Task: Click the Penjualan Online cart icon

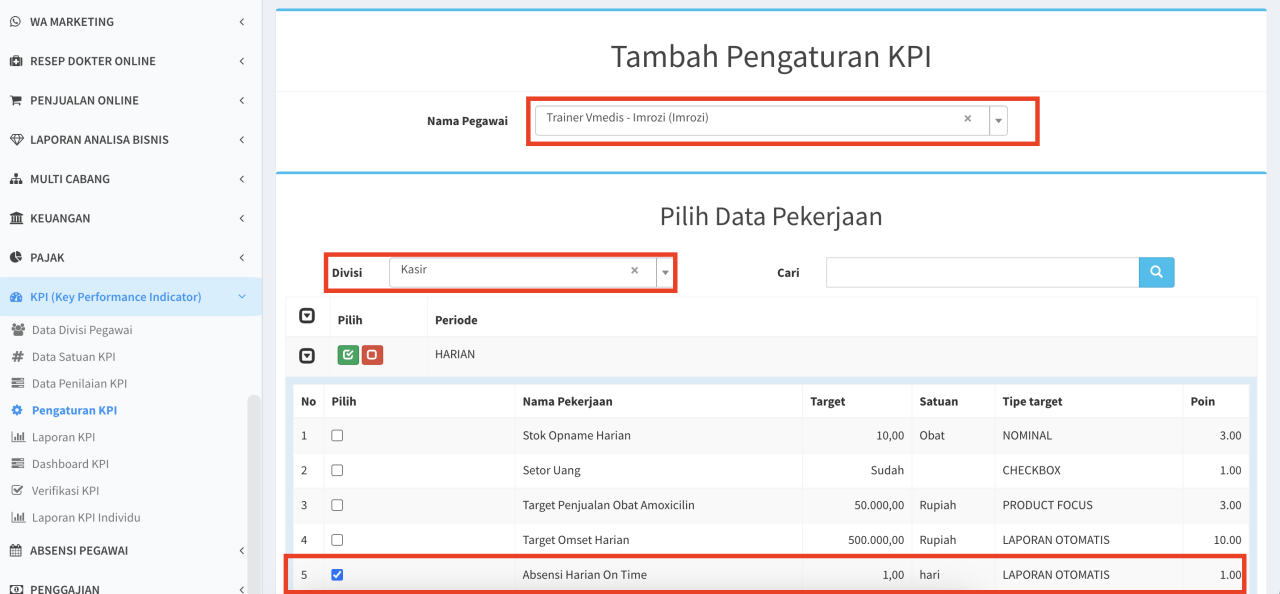Action: pos(16,101)
